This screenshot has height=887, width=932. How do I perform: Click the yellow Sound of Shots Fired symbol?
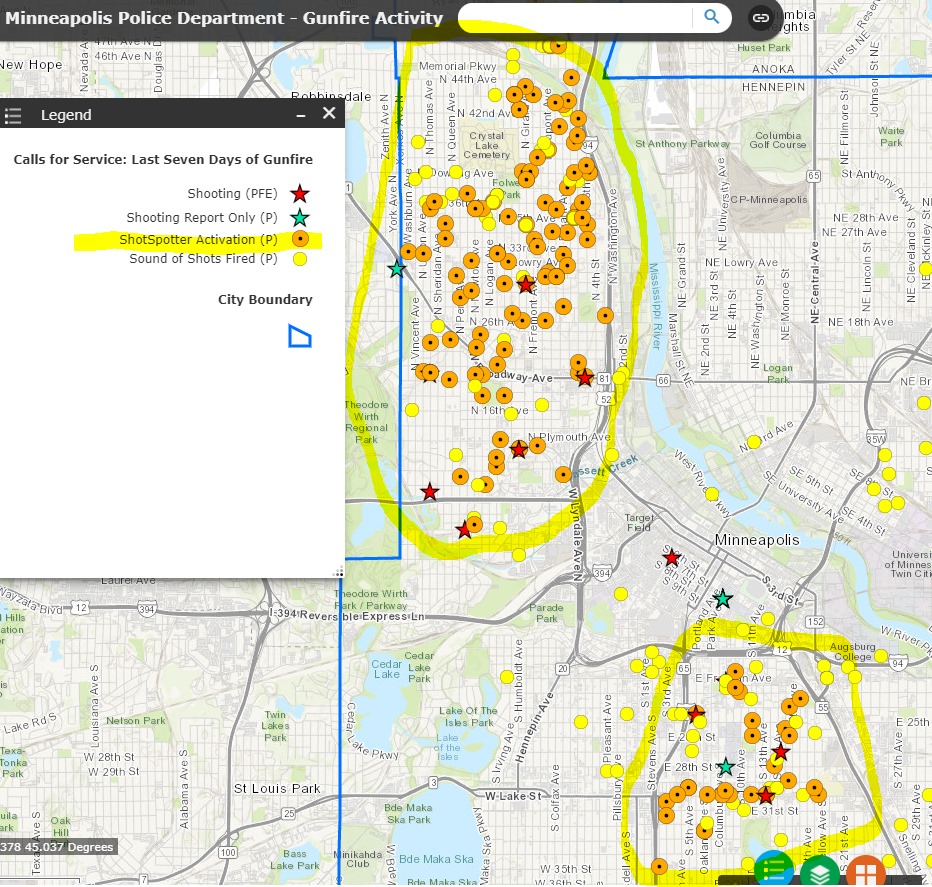(x=300, y=259)
